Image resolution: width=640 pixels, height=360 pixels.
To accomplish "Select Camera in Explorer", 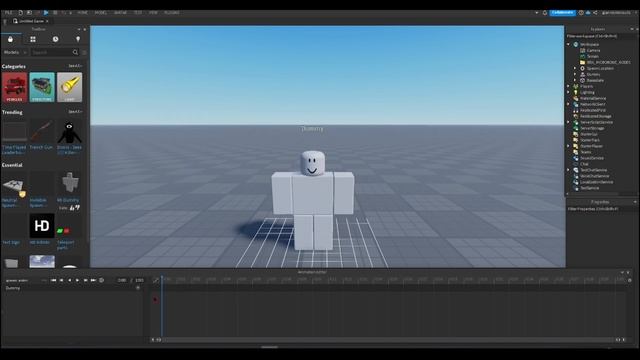I will tap(593, 50).
